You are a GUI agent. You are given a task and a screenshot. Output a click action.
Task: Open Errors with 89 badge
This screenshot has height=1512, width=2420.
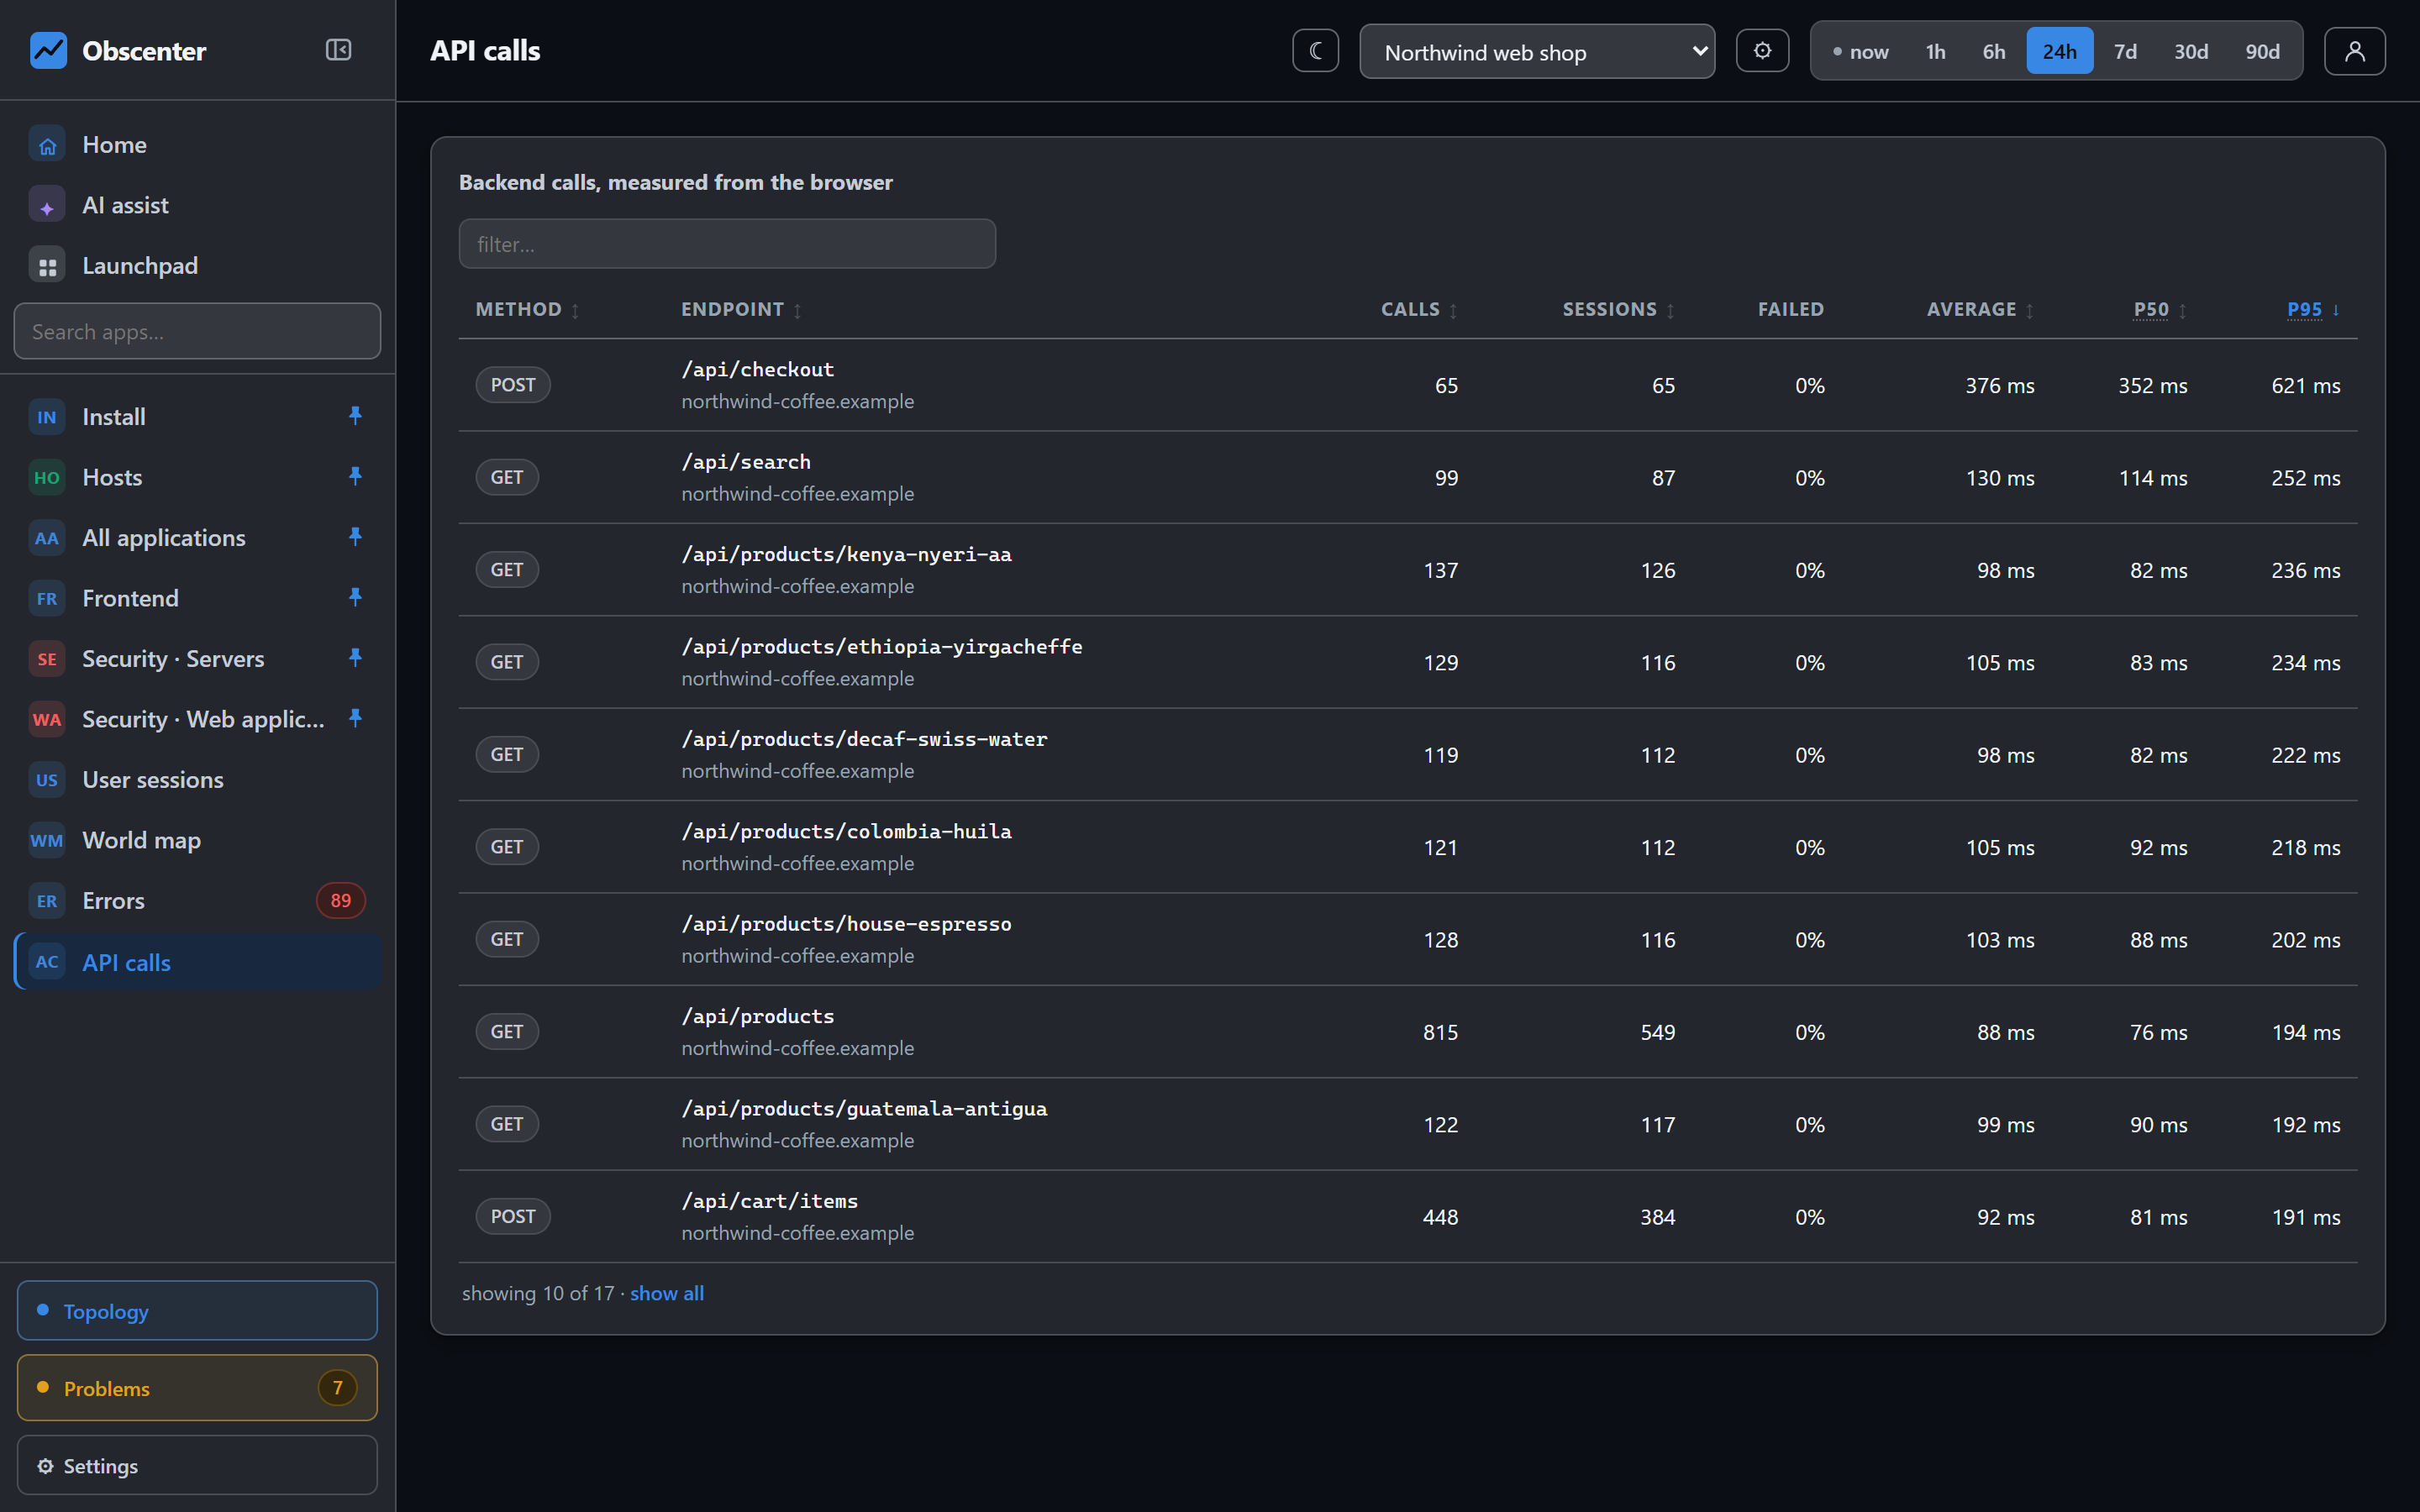[197, 901]
